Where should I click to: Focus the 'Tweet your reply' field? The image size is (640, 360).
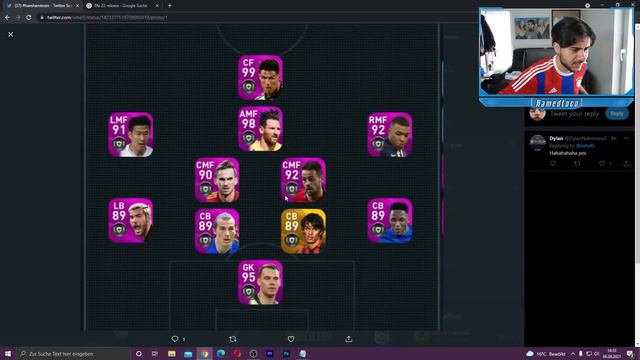(575, 114)
